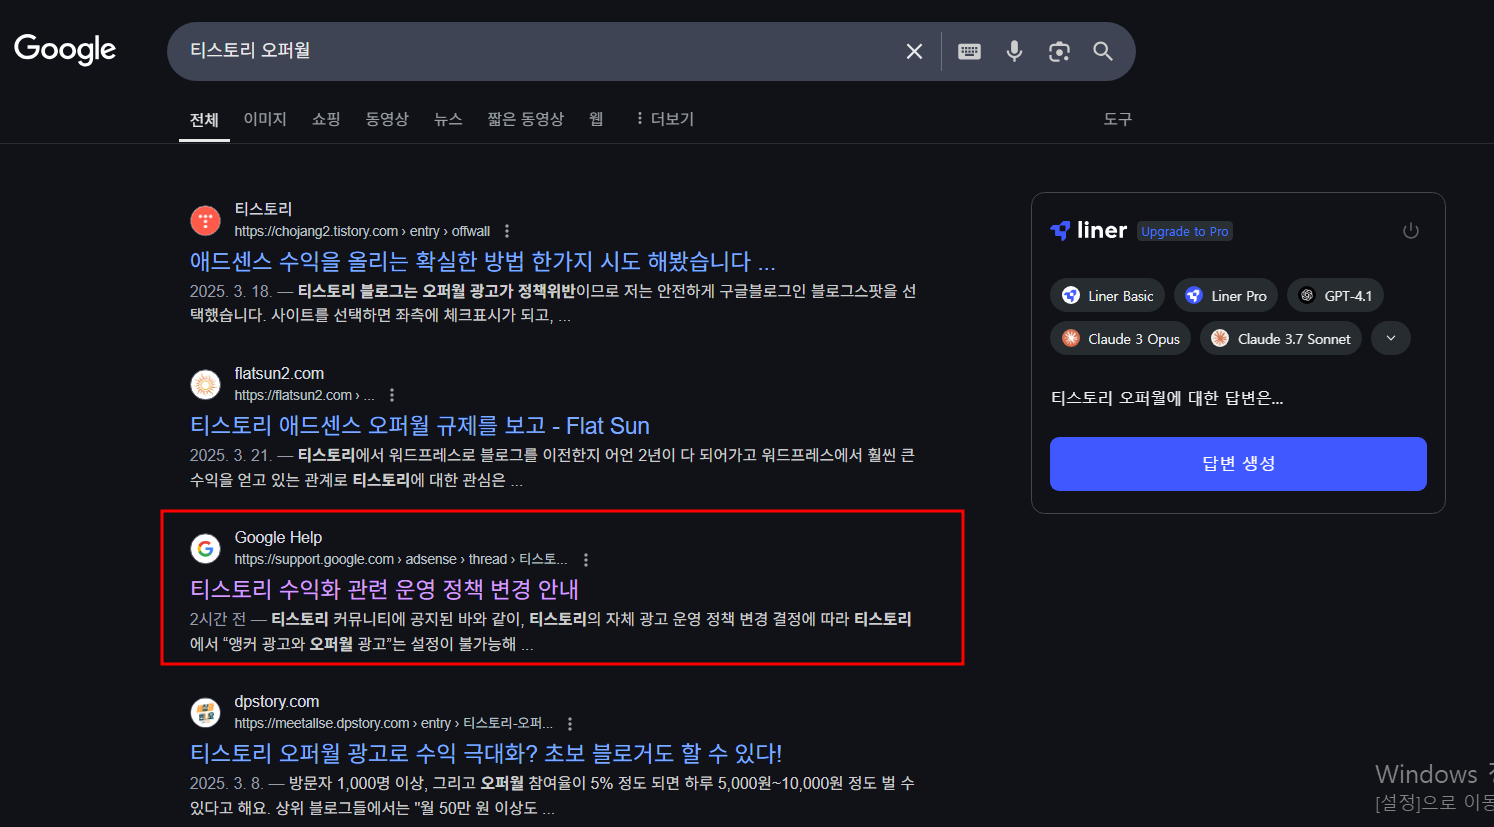Image resolution: width=1494 pixels, height=827 pixels.
Task: Click the flatsun2.com URL breadcrumb
Action: 305,395
